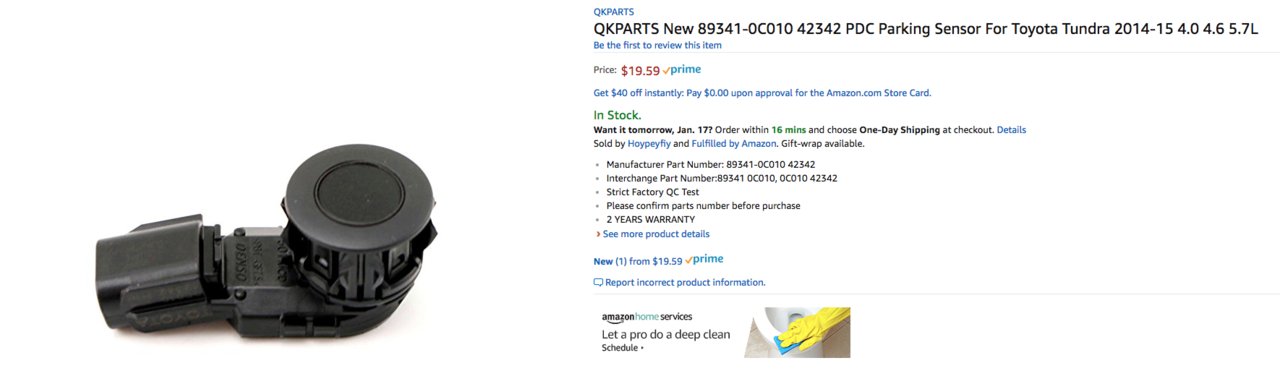Open the shipping Details link
The height and width of the screenshot is (384, 1280).
click(1011, 130)
